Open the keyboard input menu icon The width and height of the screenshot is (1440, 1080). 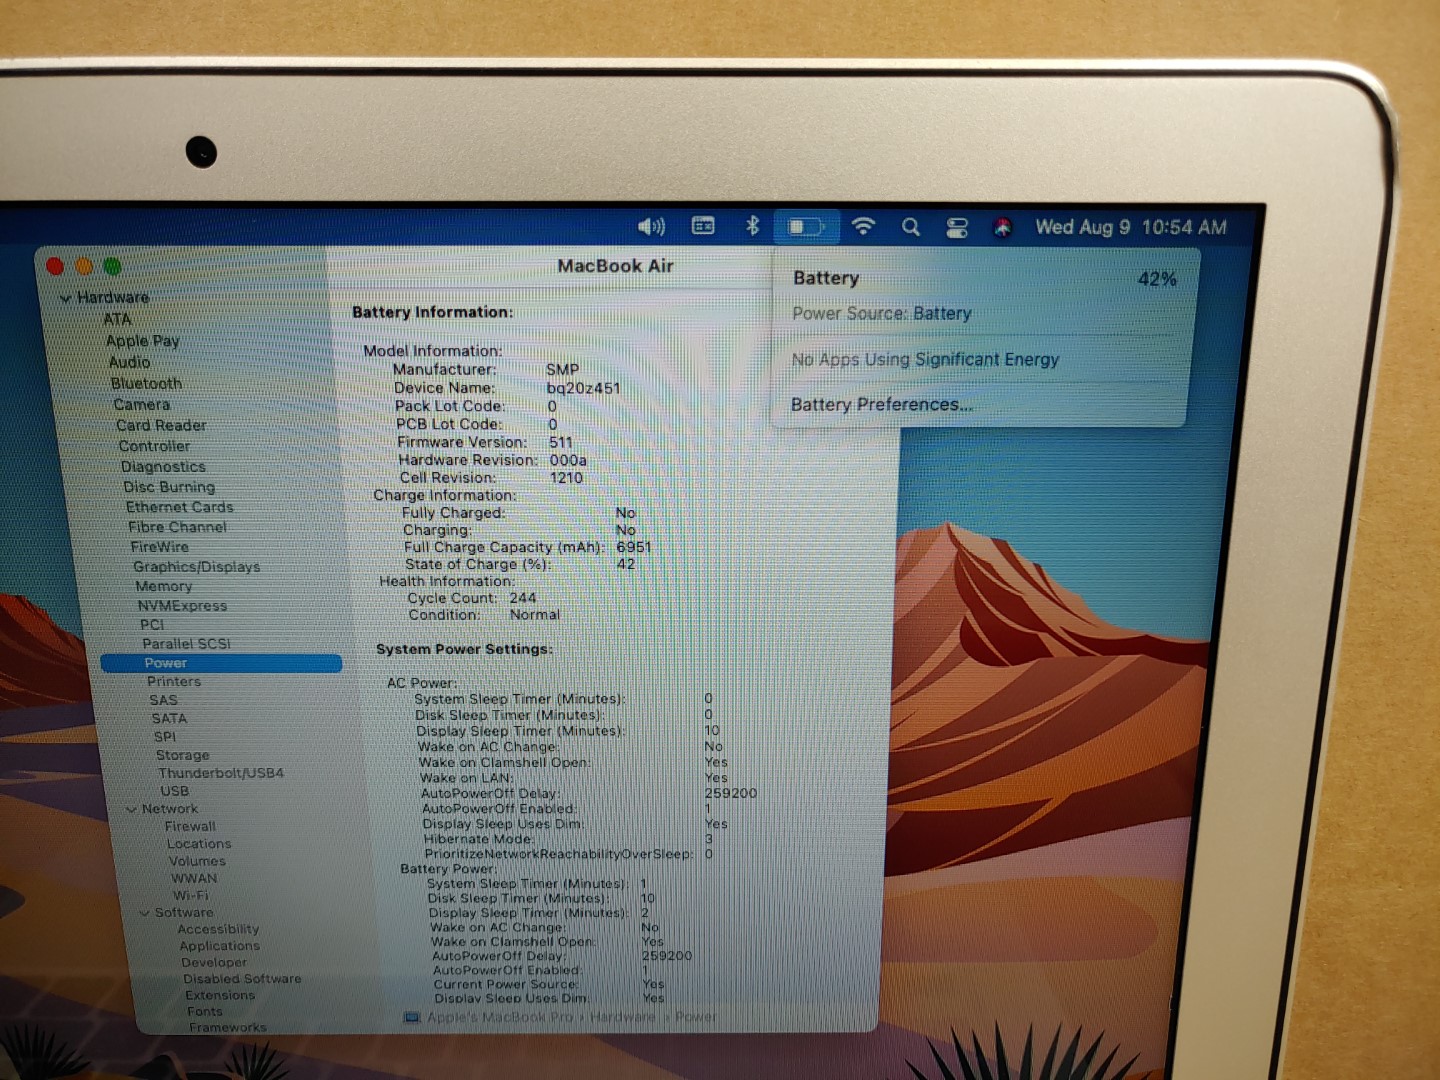pos(703,226)
